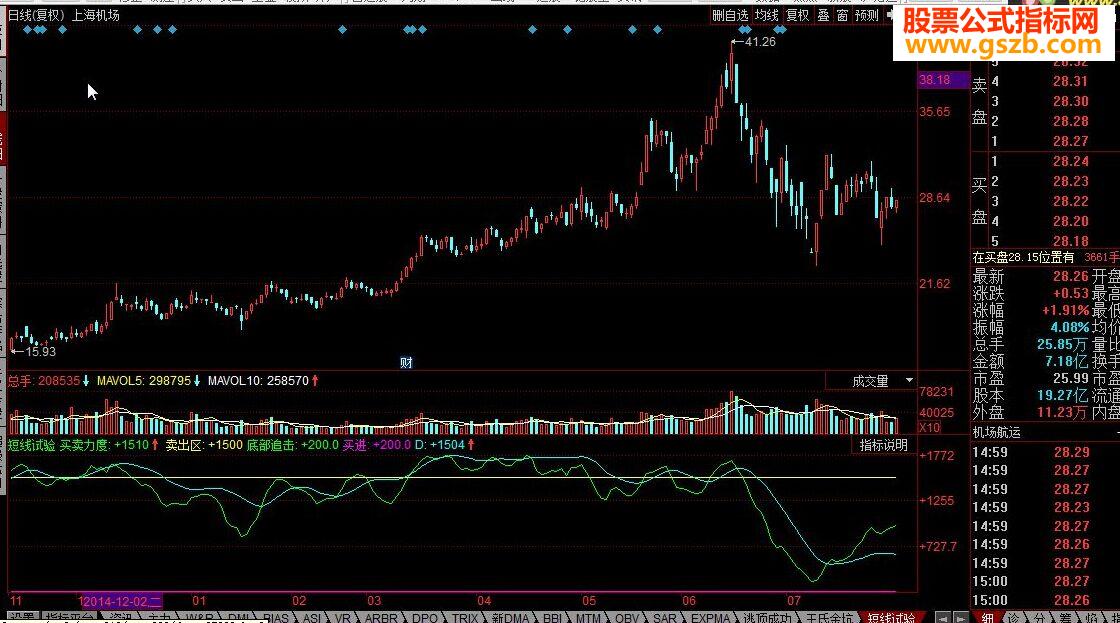Click the 删自选 toolbar button
1120x623 pixels.
(x=730, y=15)
